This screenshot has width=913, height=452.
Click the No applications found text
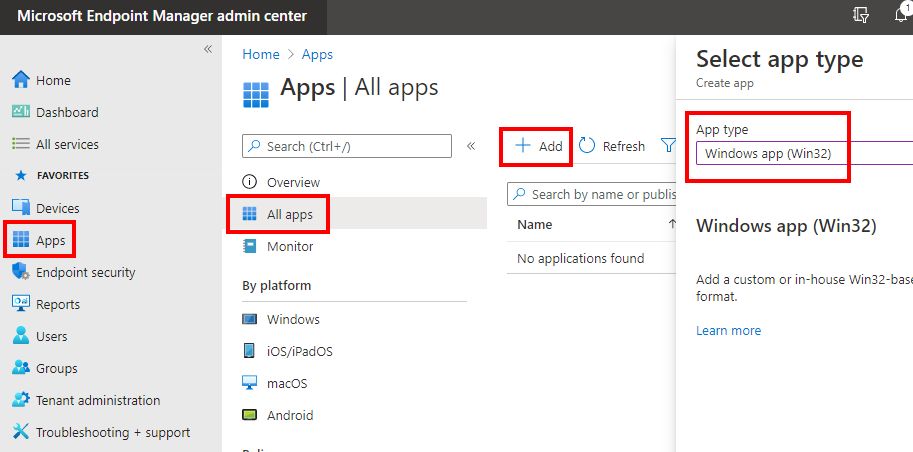(x=581, y=258)
